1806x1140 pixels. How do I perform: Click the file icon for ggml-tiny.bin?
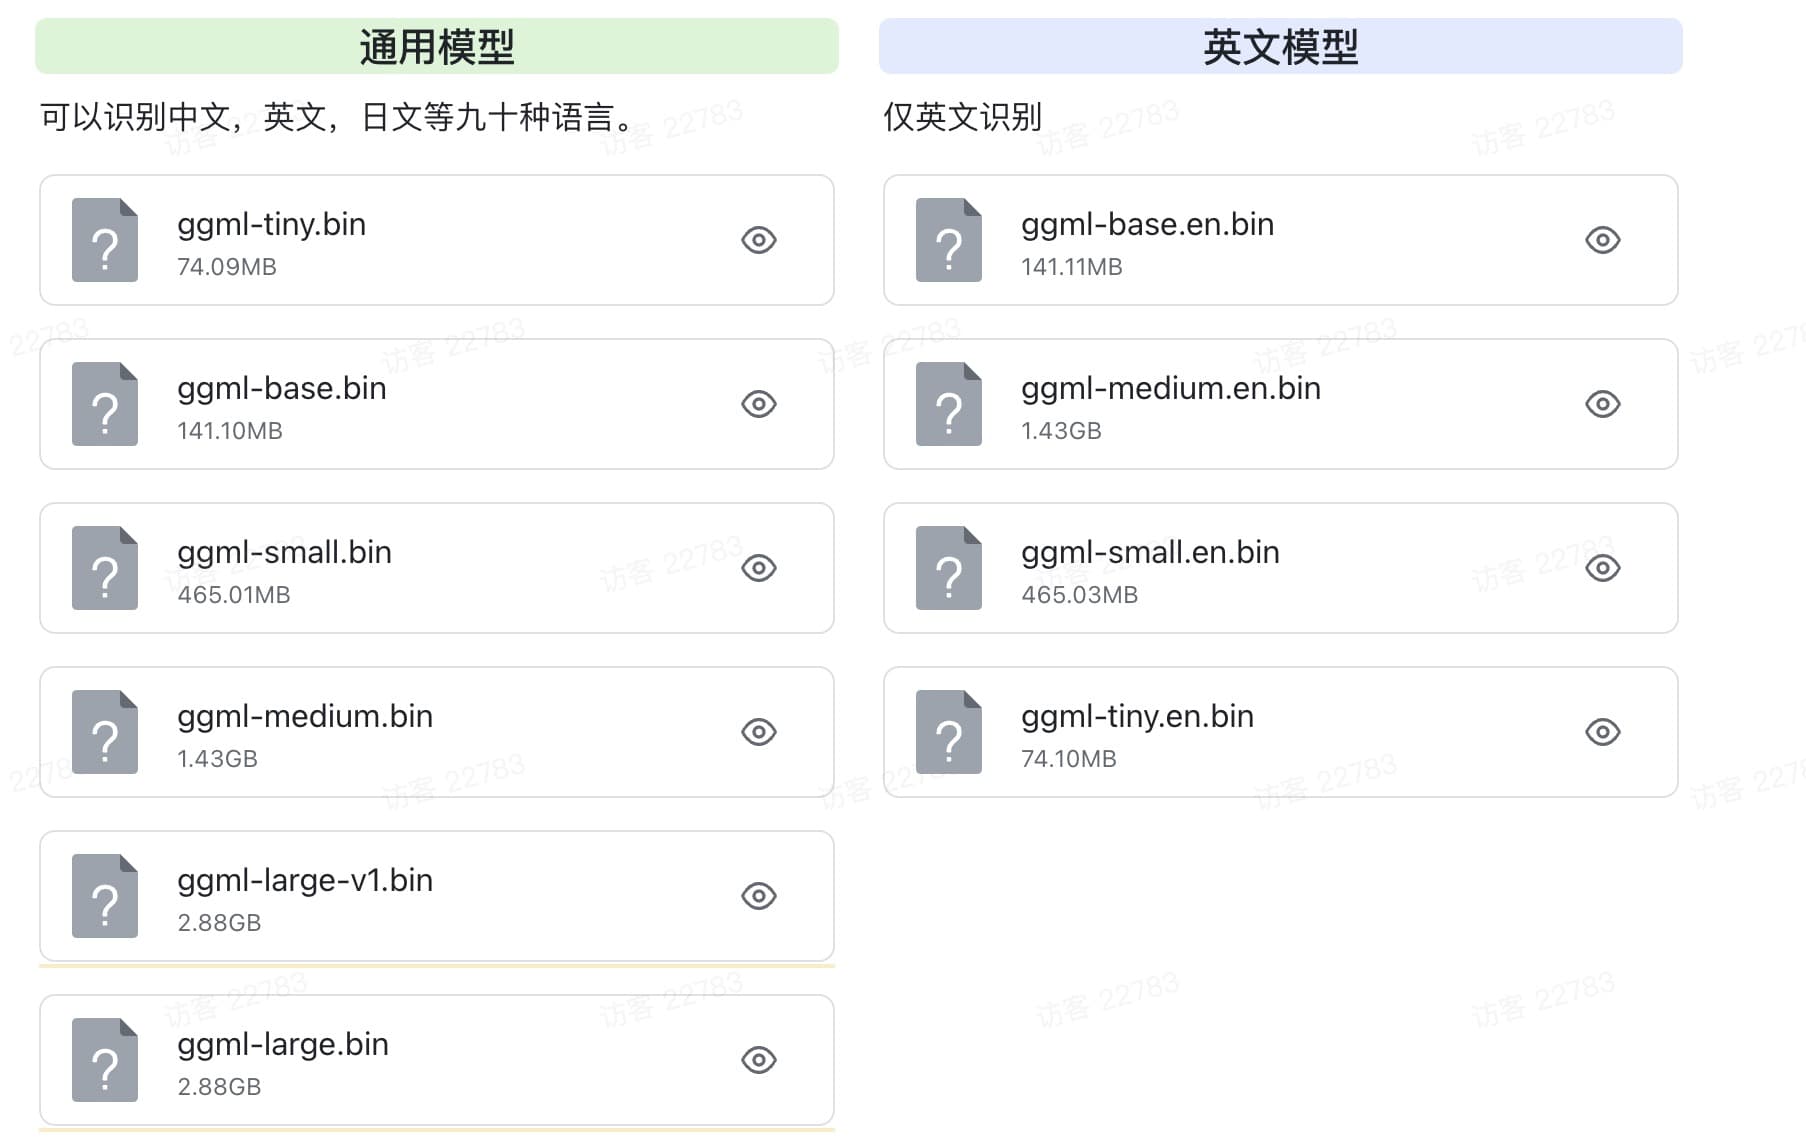click(x=105, y=240)
